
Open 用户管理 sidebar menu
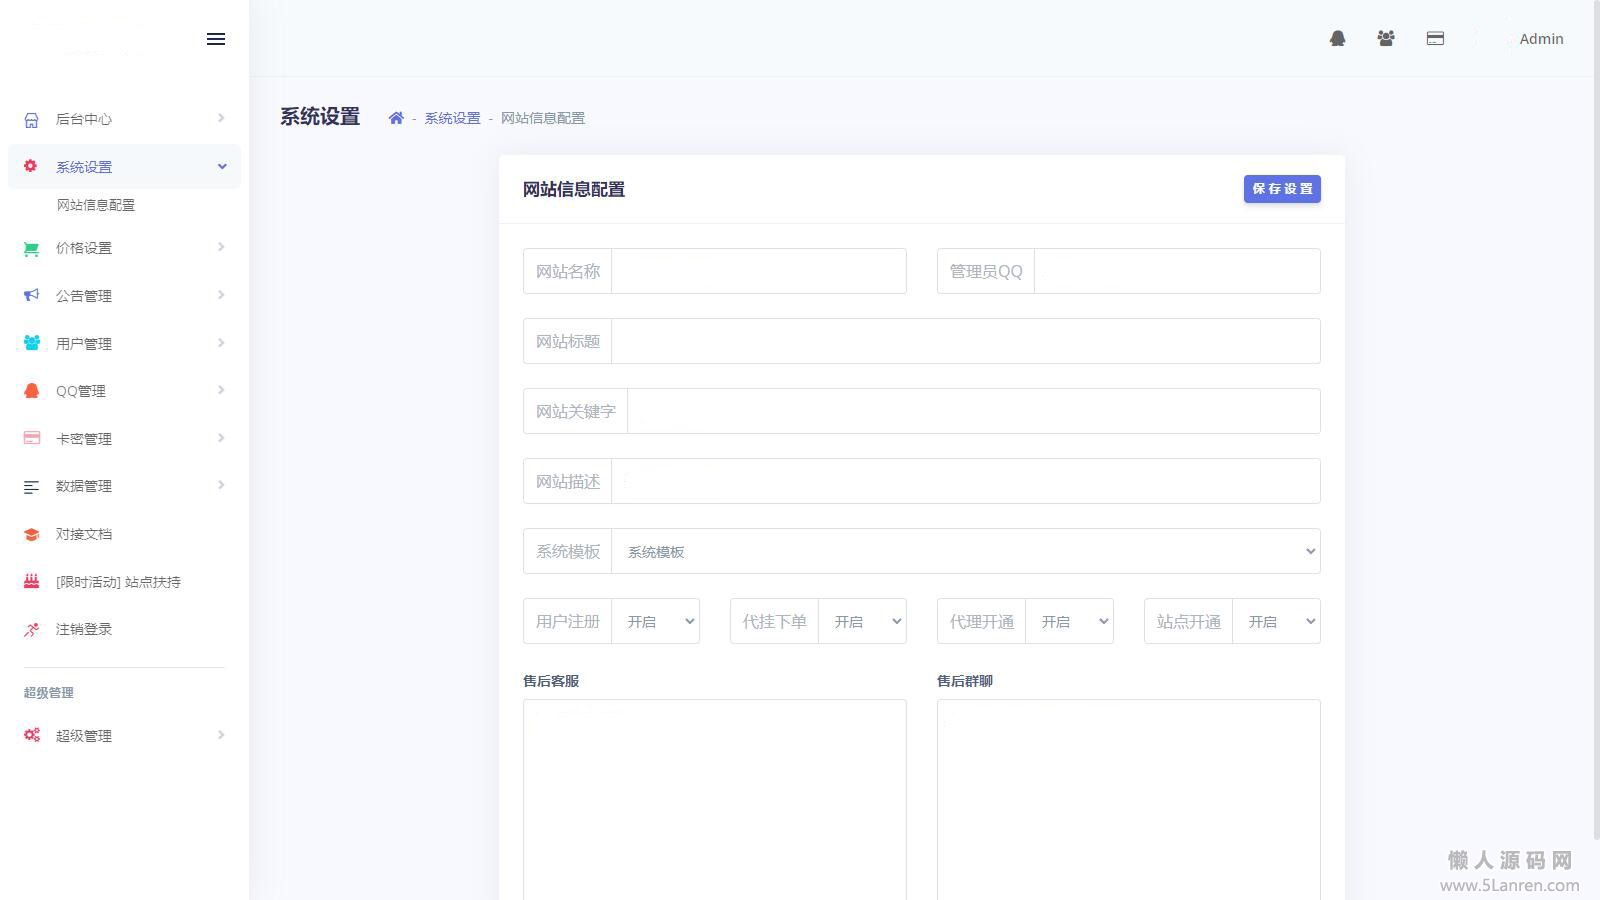point(124,344)
